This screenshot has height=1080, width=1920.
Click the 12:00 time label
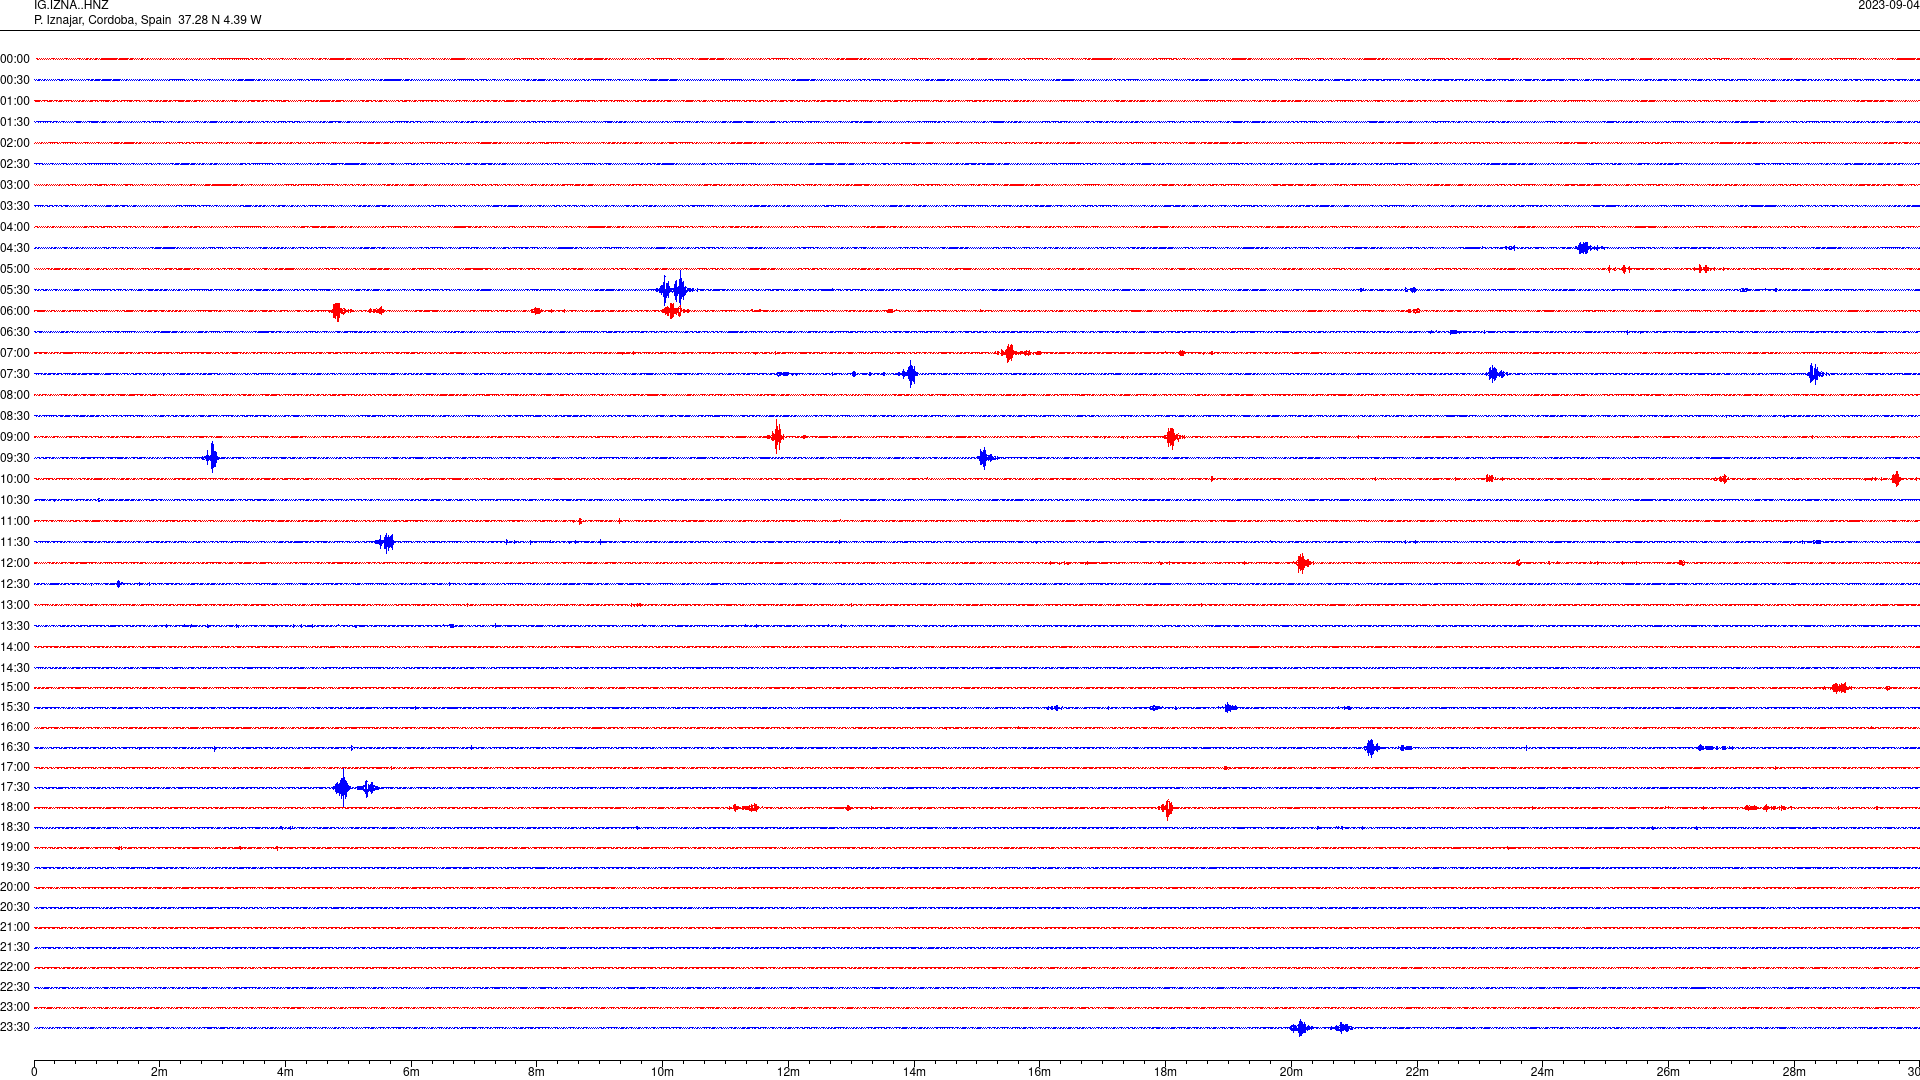click(x=15, y=563)
